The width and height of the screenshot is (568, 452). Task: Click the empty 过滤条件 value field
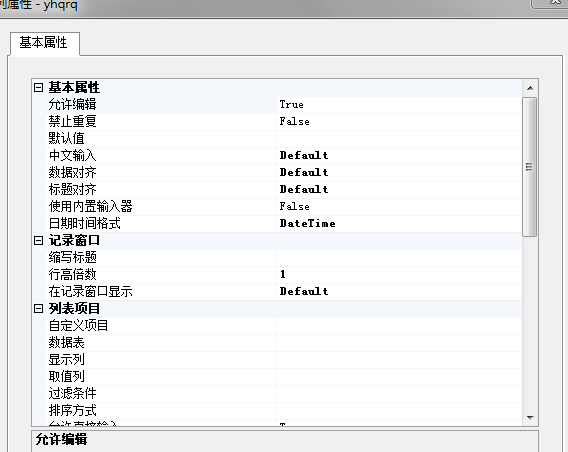coord(399,394)
